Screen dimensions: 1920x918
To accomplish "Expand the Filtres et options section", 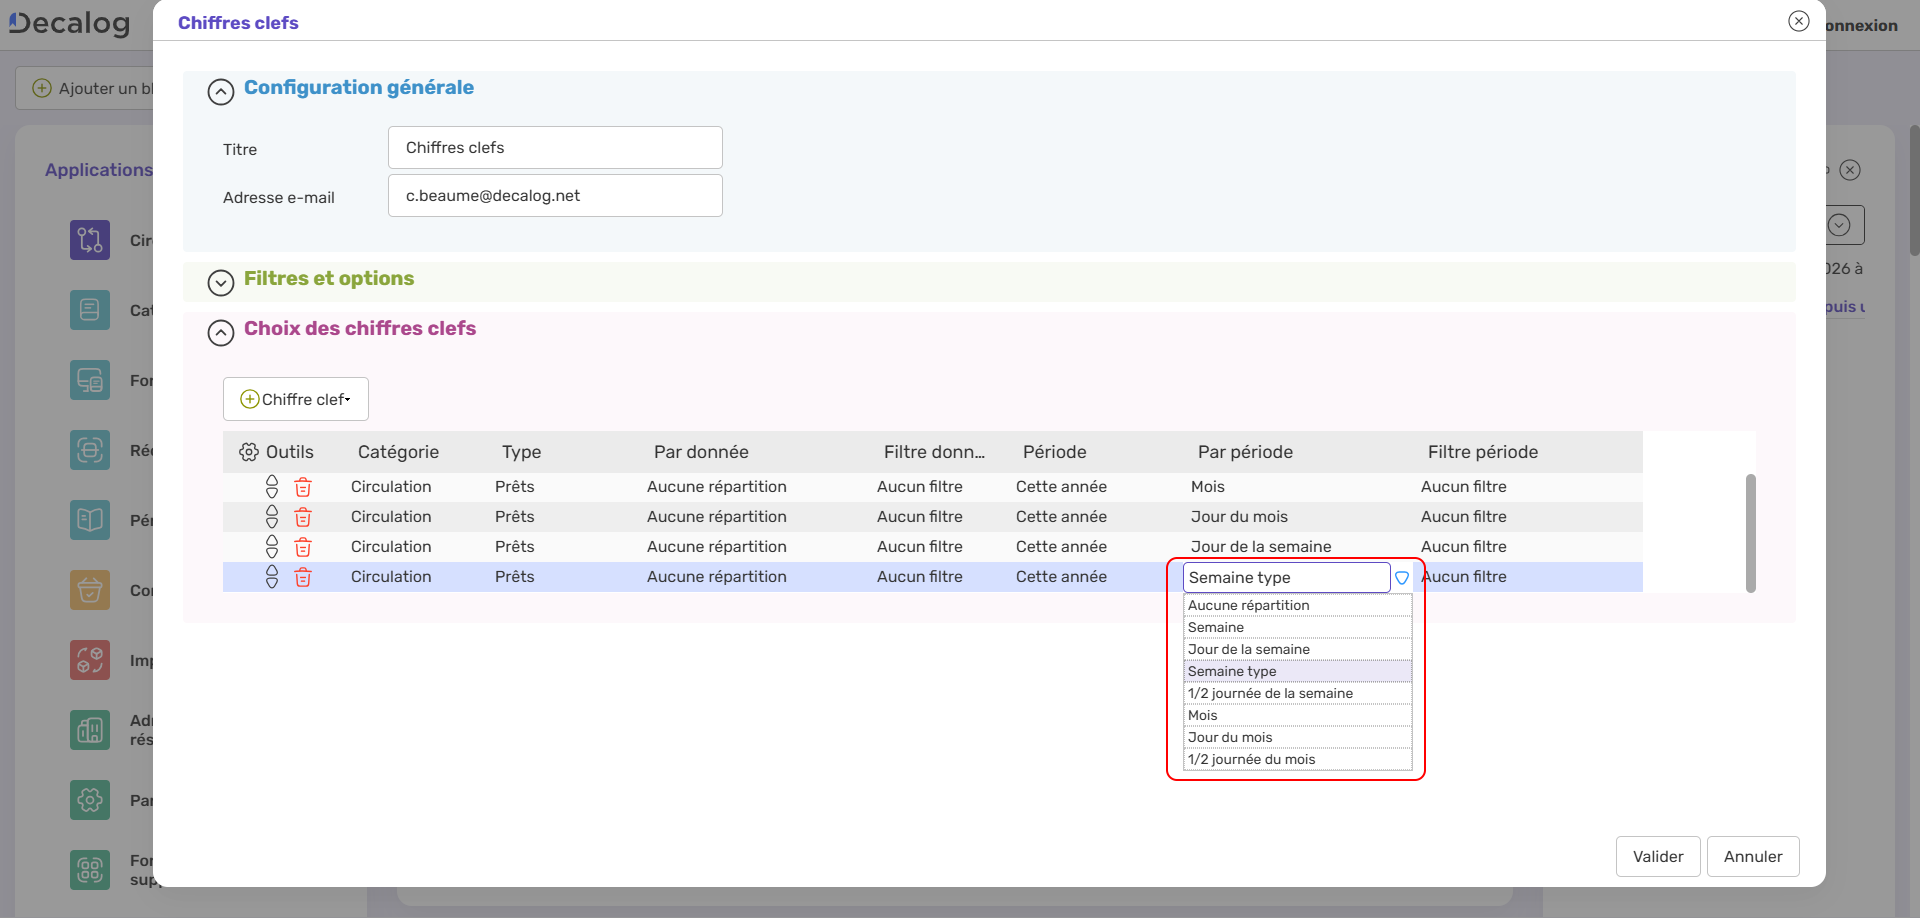I will (x=220, y=282).
